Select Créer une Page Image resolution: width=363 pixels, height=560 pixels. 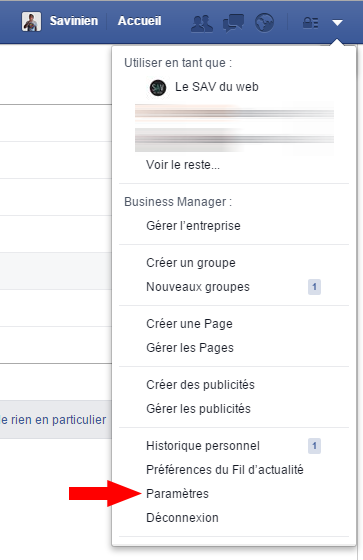(x=189, y=324)
